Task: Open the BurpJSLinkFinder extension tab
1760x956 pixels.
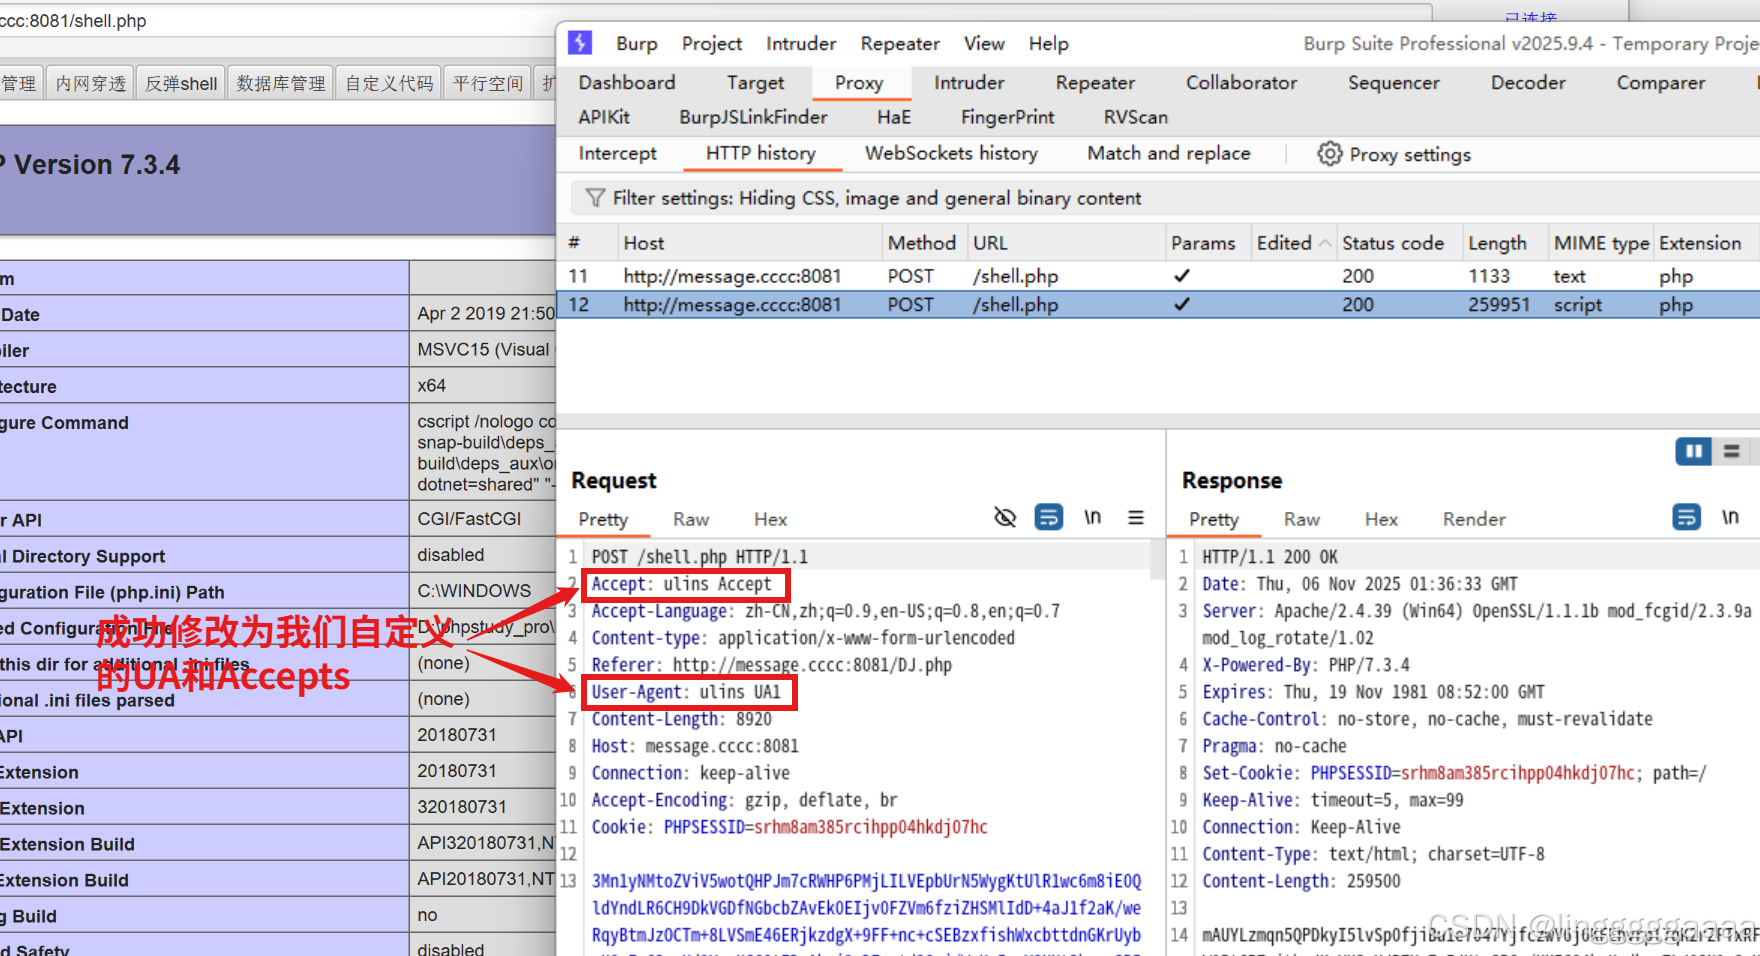Action: tap(753, 117)
